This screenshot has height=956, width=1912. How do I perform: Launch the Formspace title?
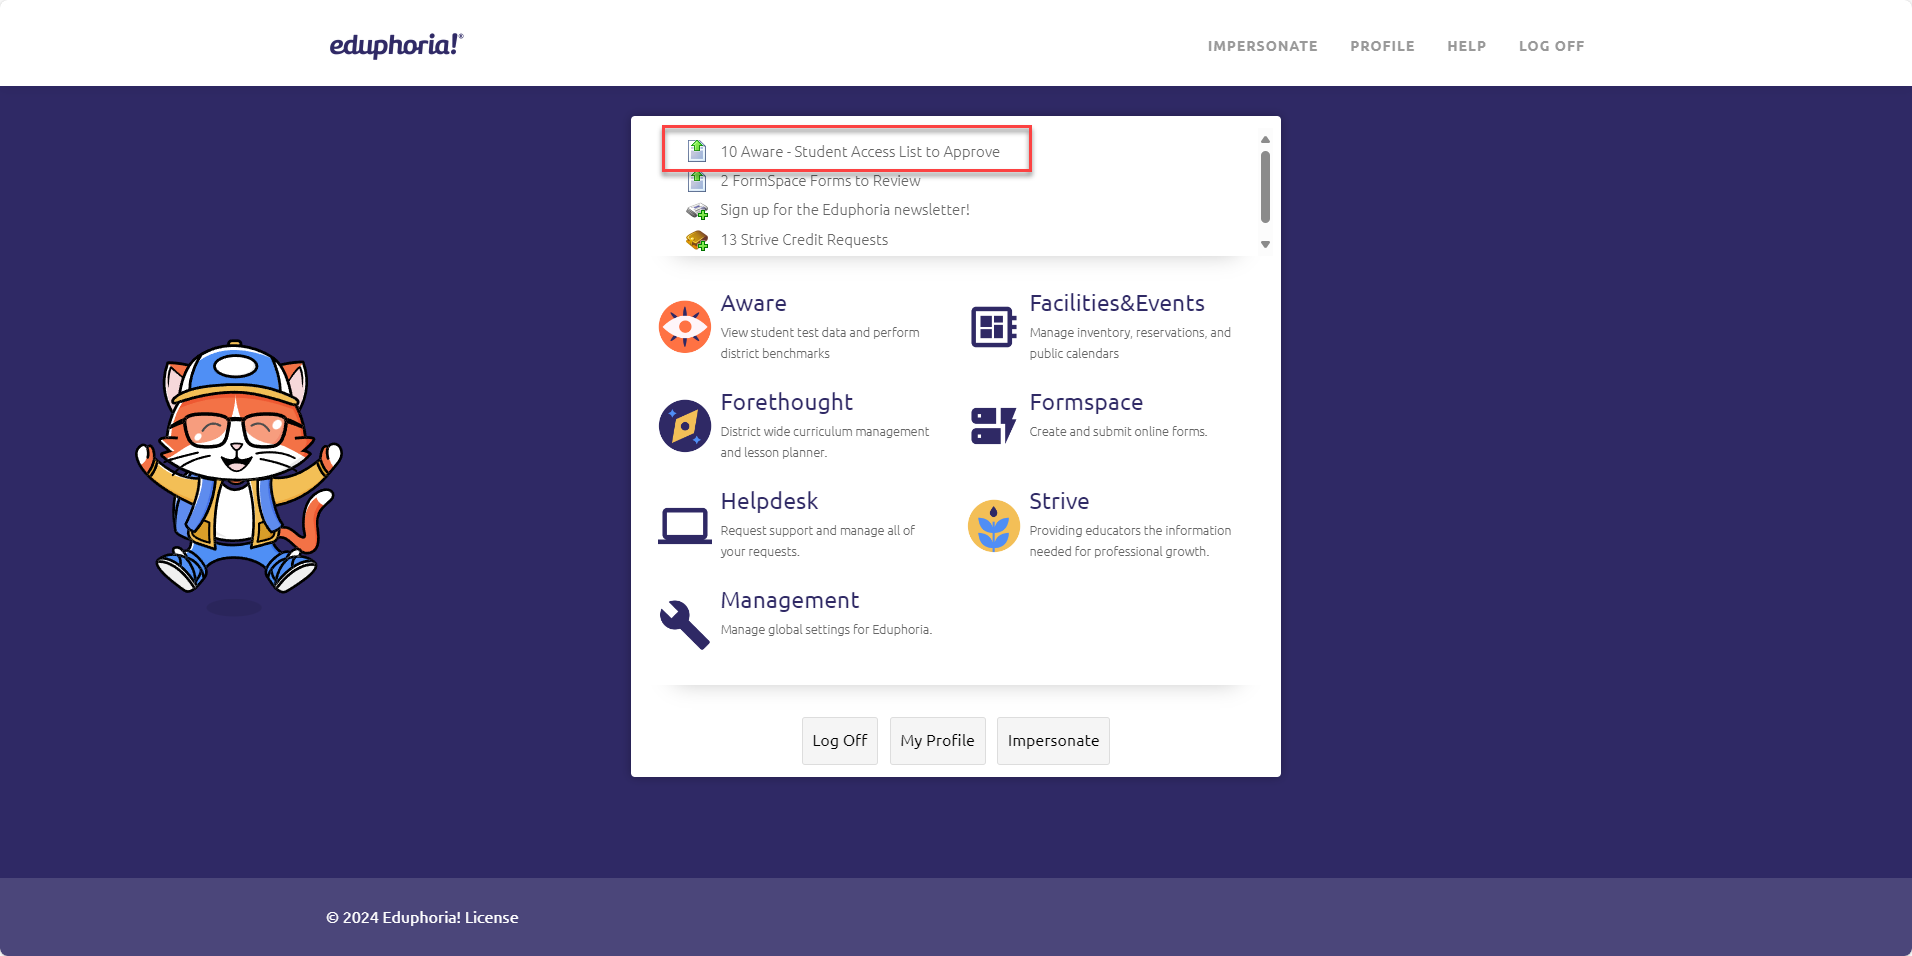1086,402
